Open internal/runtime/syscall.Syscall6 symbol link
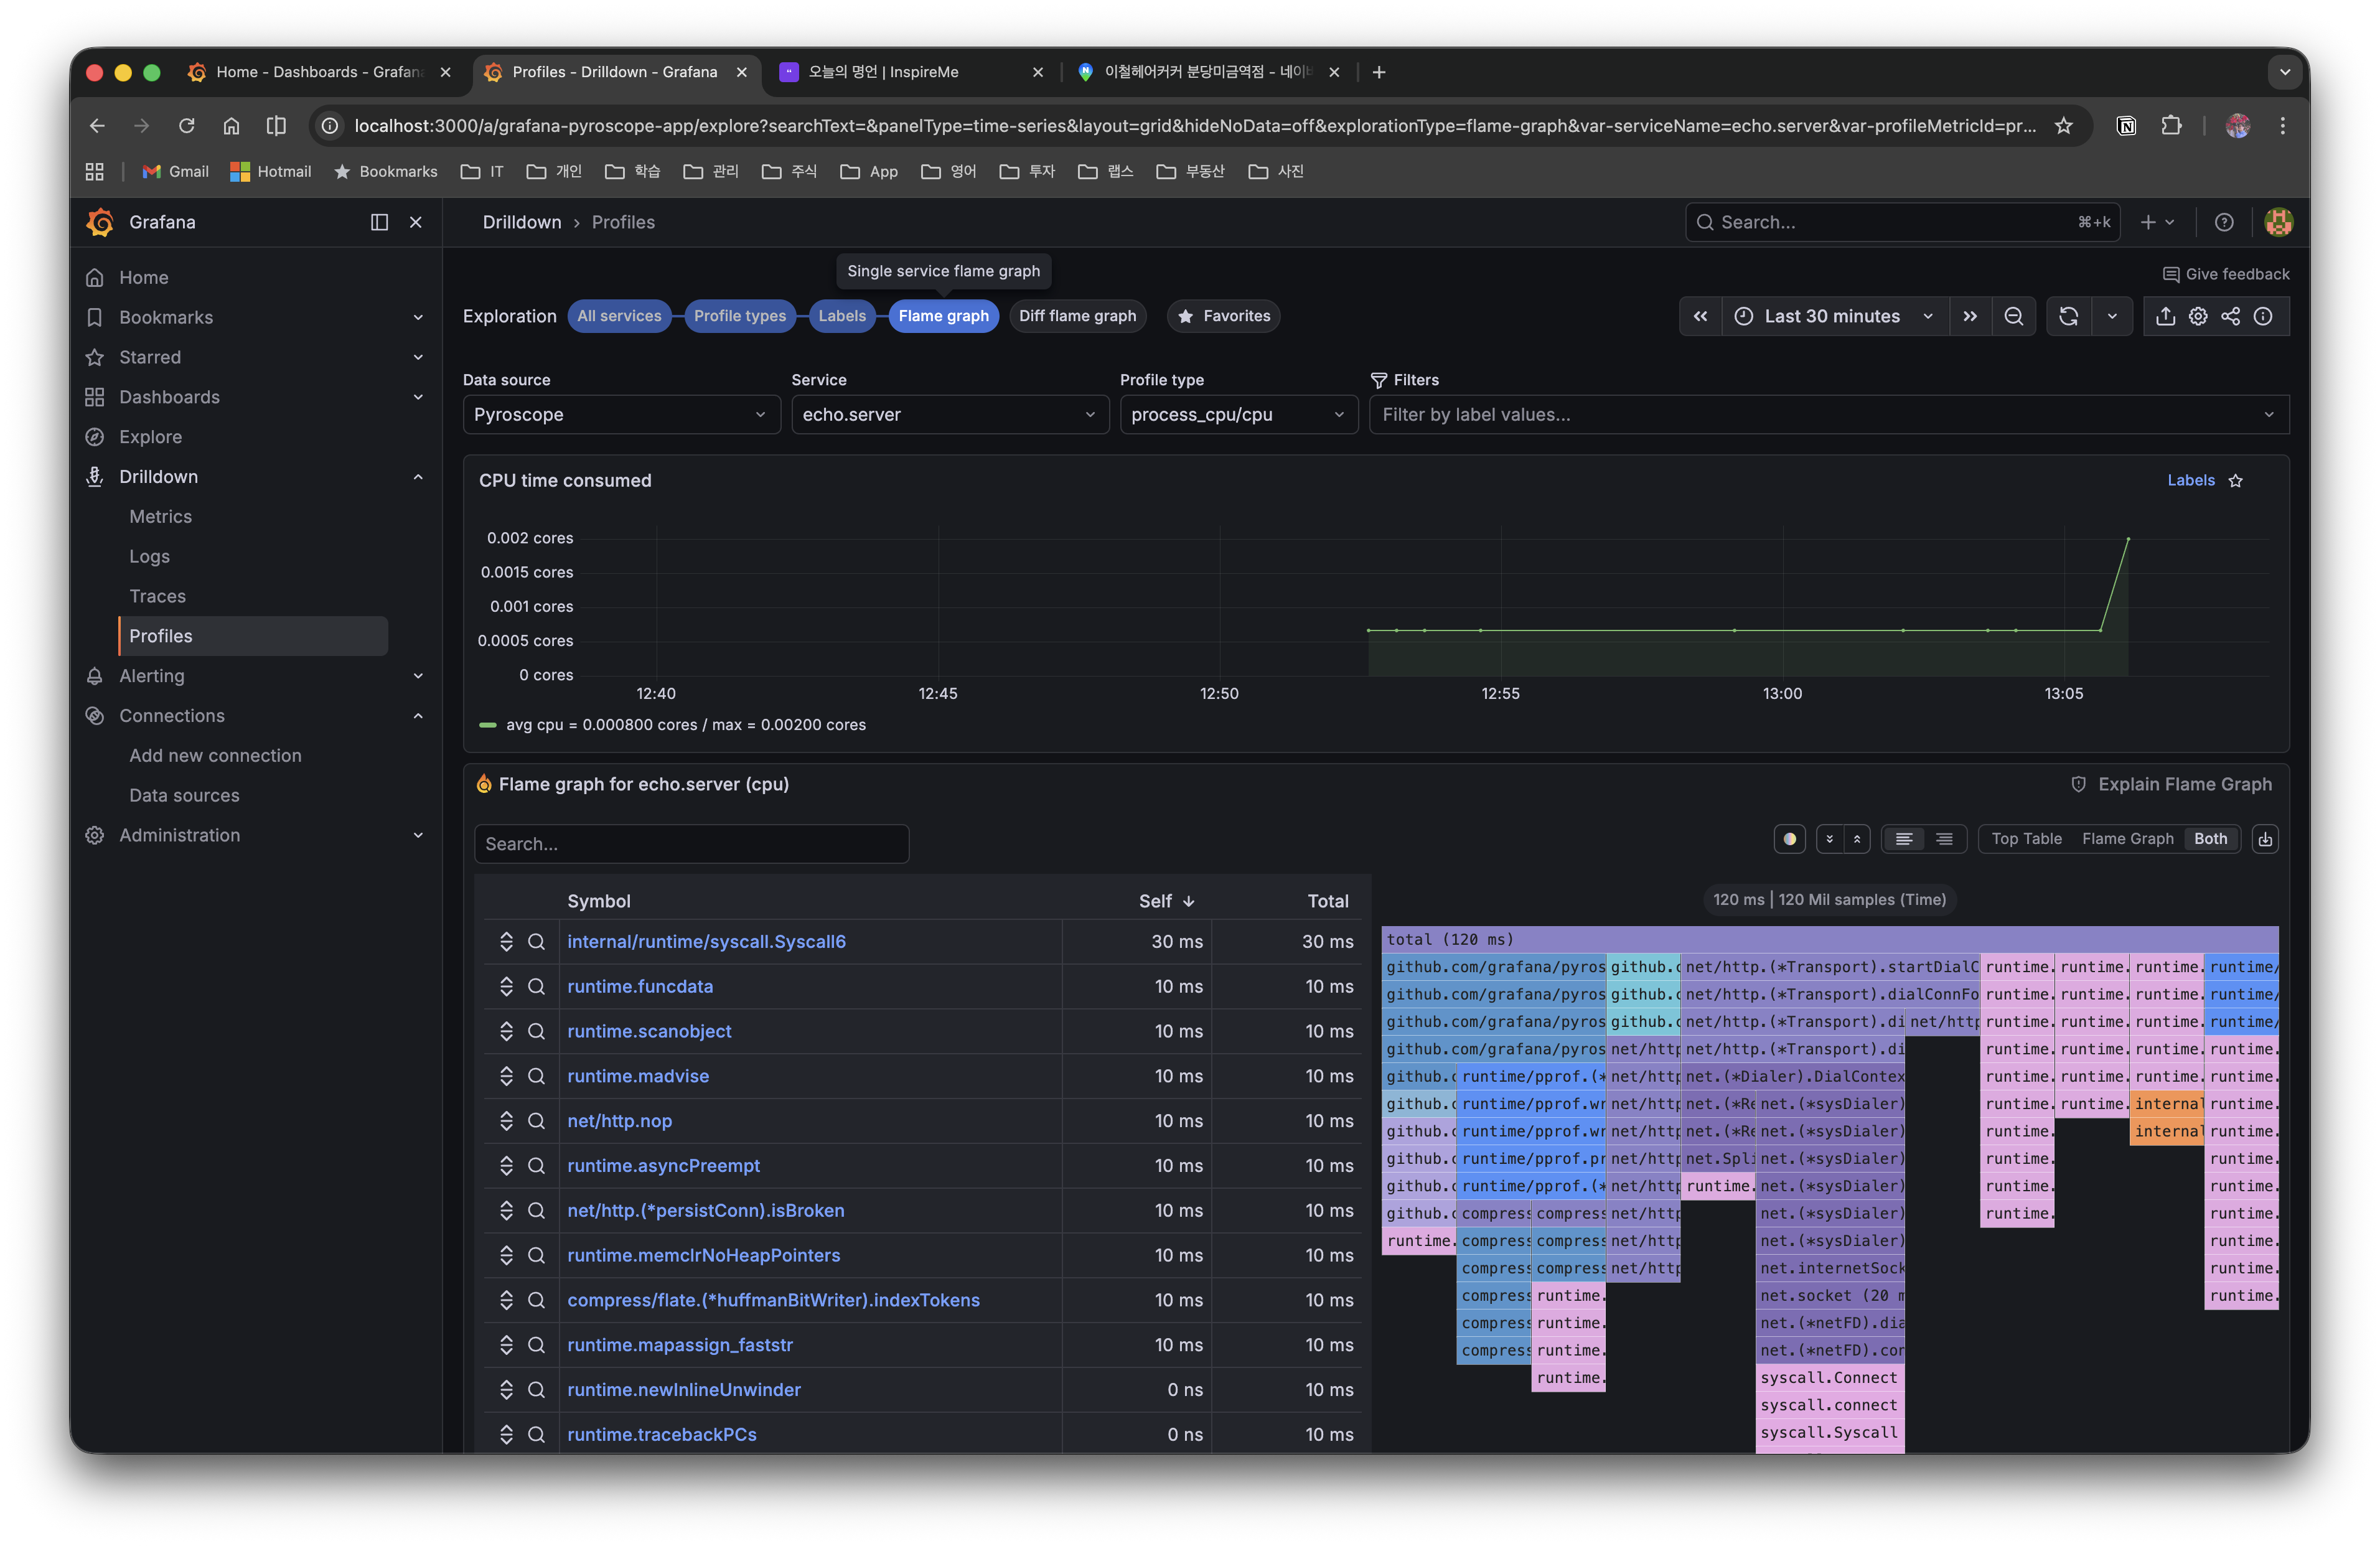Viewport: 2380px width, 1546px height. (x=706, y=941)
